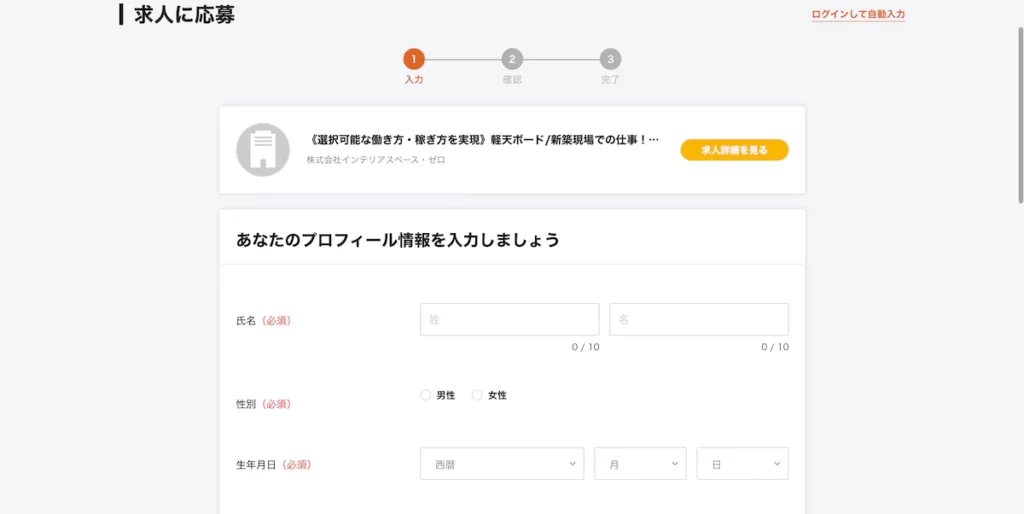This screenshot has height=514, width=1024.
Task: Open the 西暦 year dropdown
Action: [x=502, y=464]
